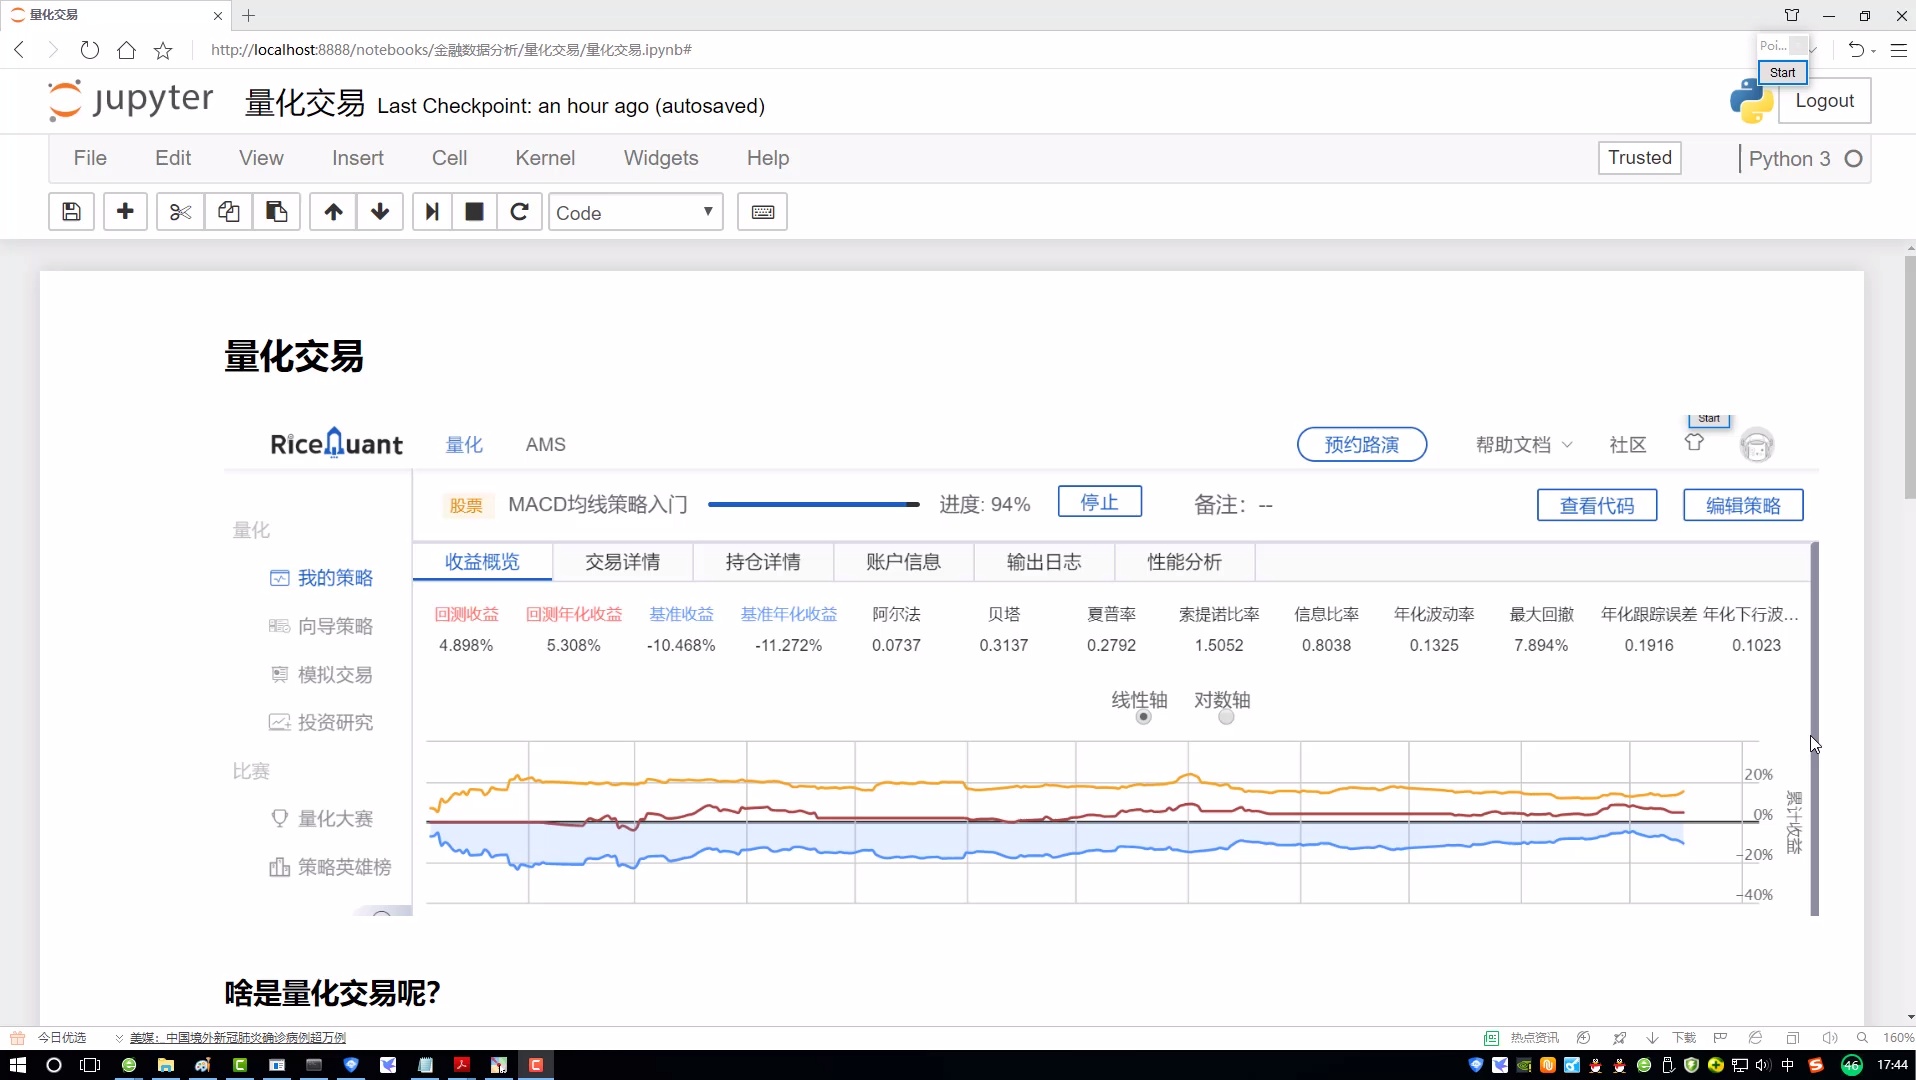
Task: Open the undo history dropdown arrow
Action: point(1873,50)
